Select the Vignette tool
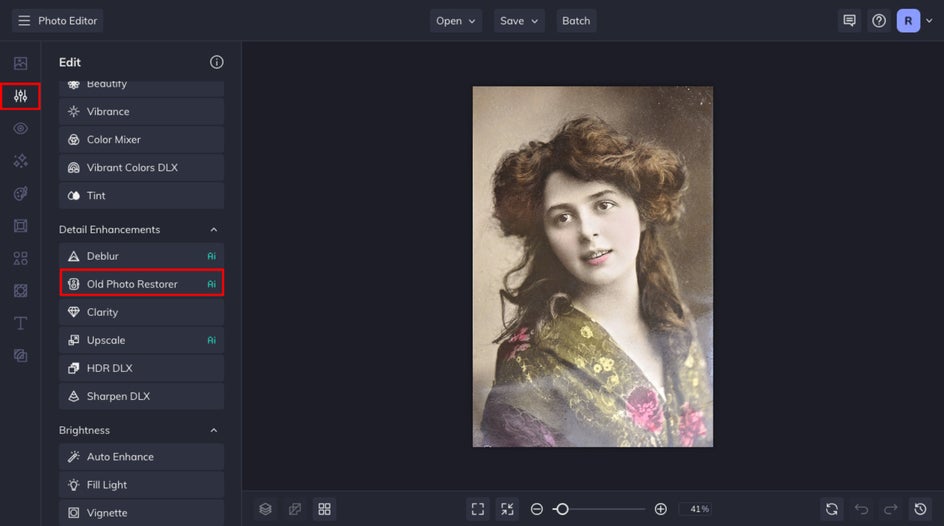Image resolution: width=944 pixels, height=526 pixels. [x=141, y=513]
